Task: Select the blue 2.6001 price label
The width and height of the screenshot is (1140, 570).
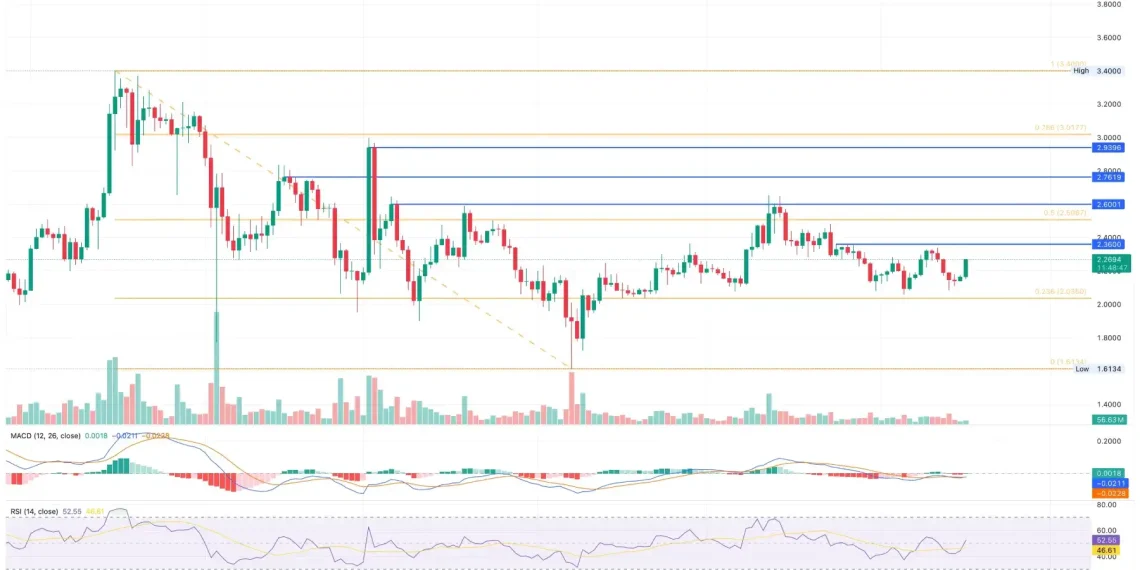Action: coord(1110,204)
